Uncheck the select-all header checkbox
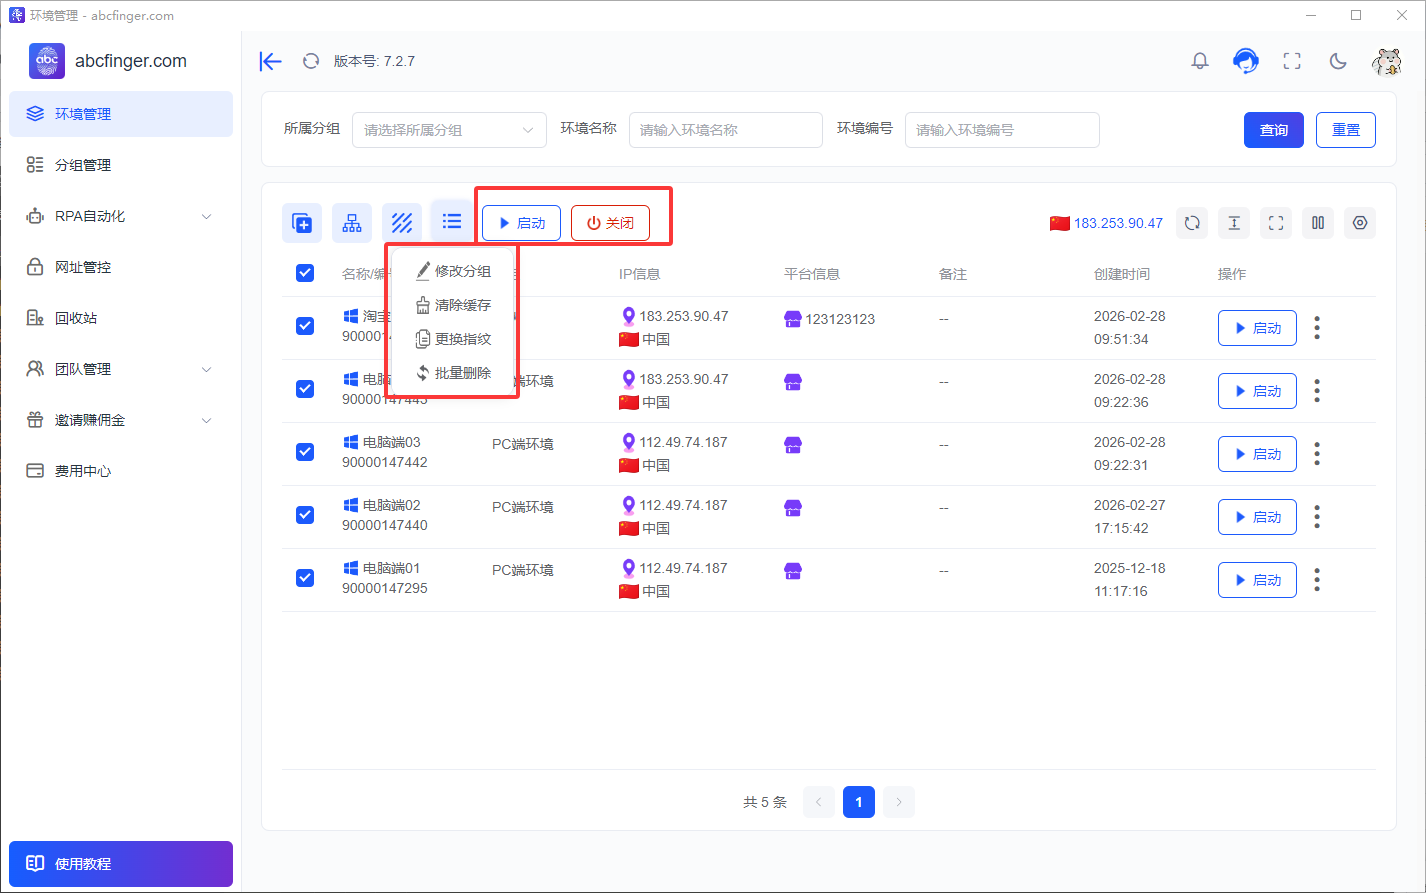1426x893 pixels. pos(305,273)
